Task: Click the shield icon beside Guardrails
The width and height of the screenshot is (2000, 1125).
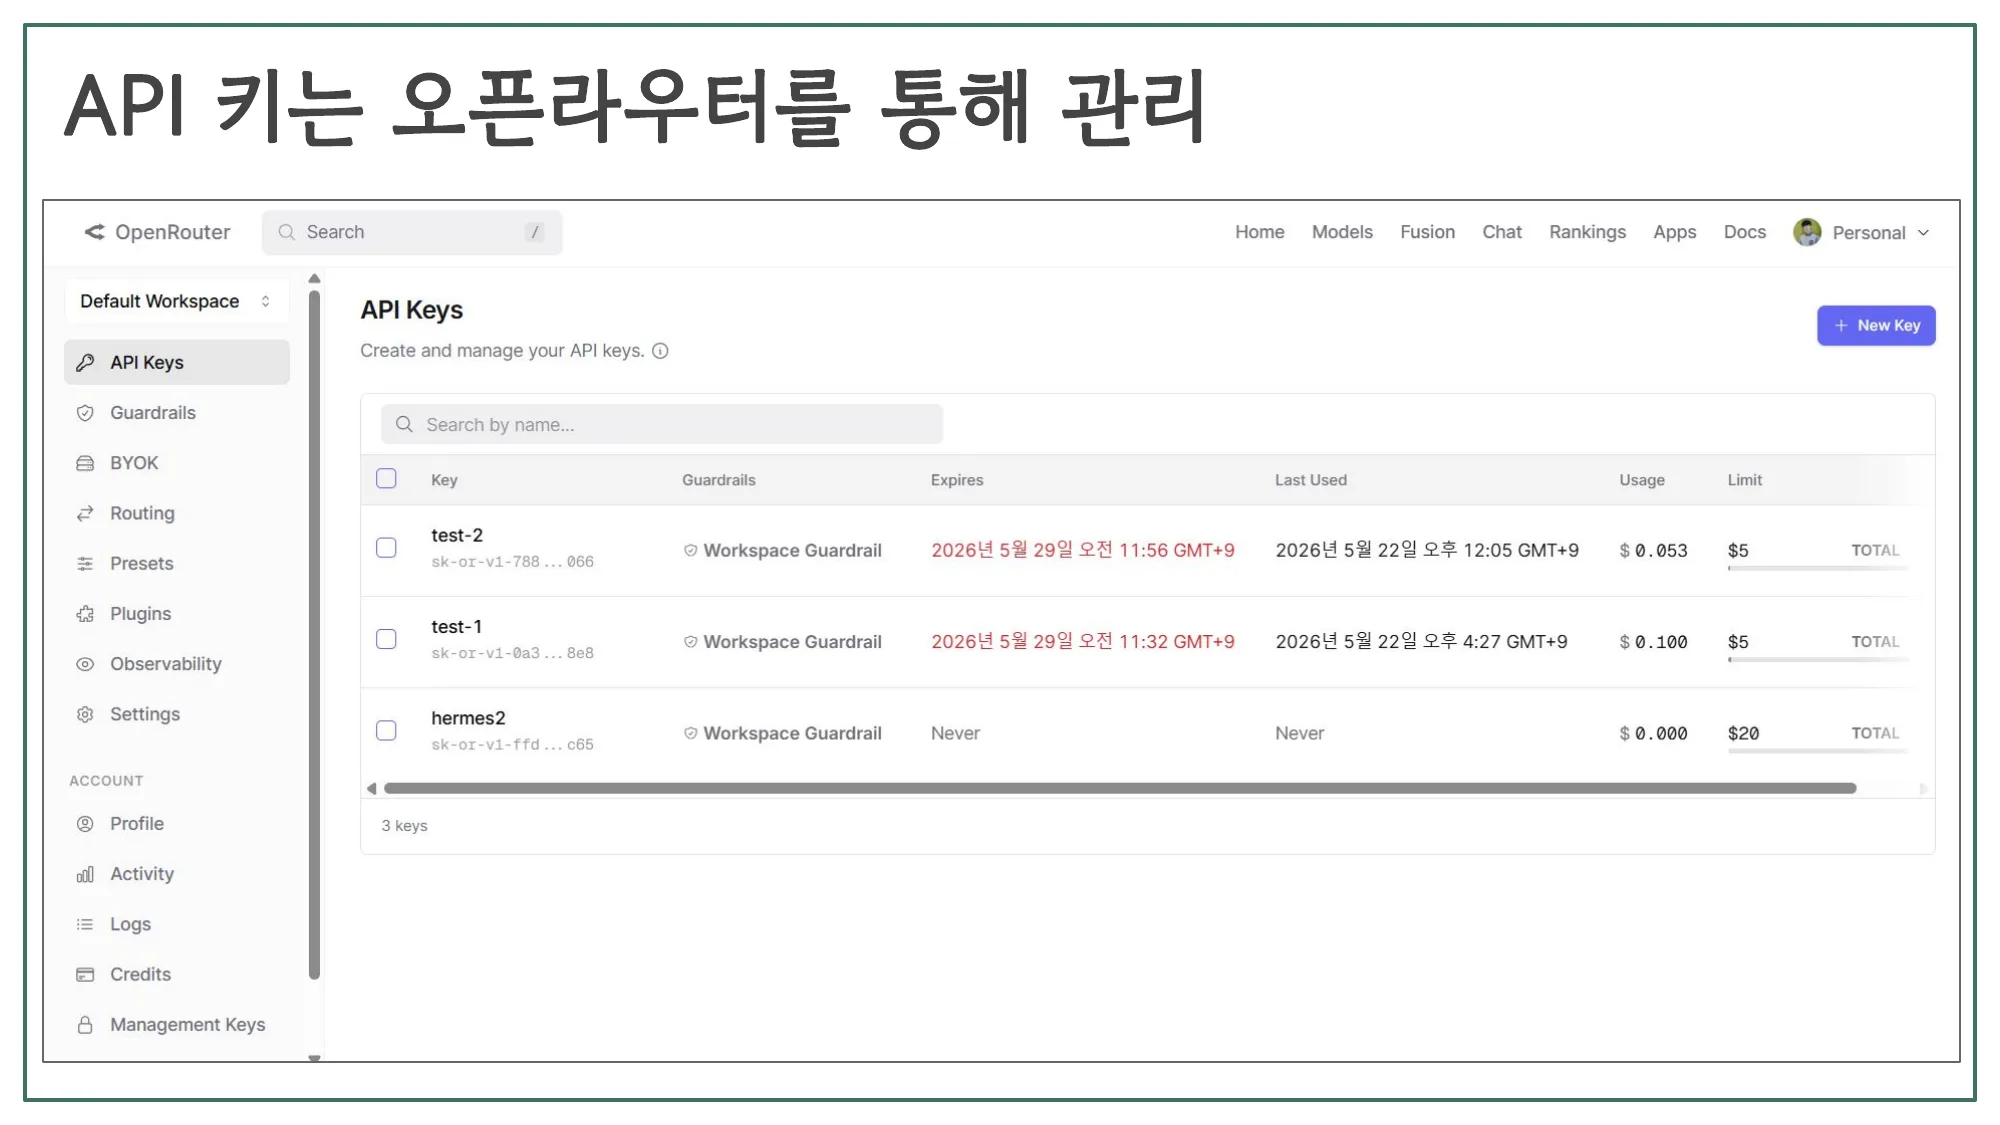Action: pyautogui.click(x=85, y=413)
